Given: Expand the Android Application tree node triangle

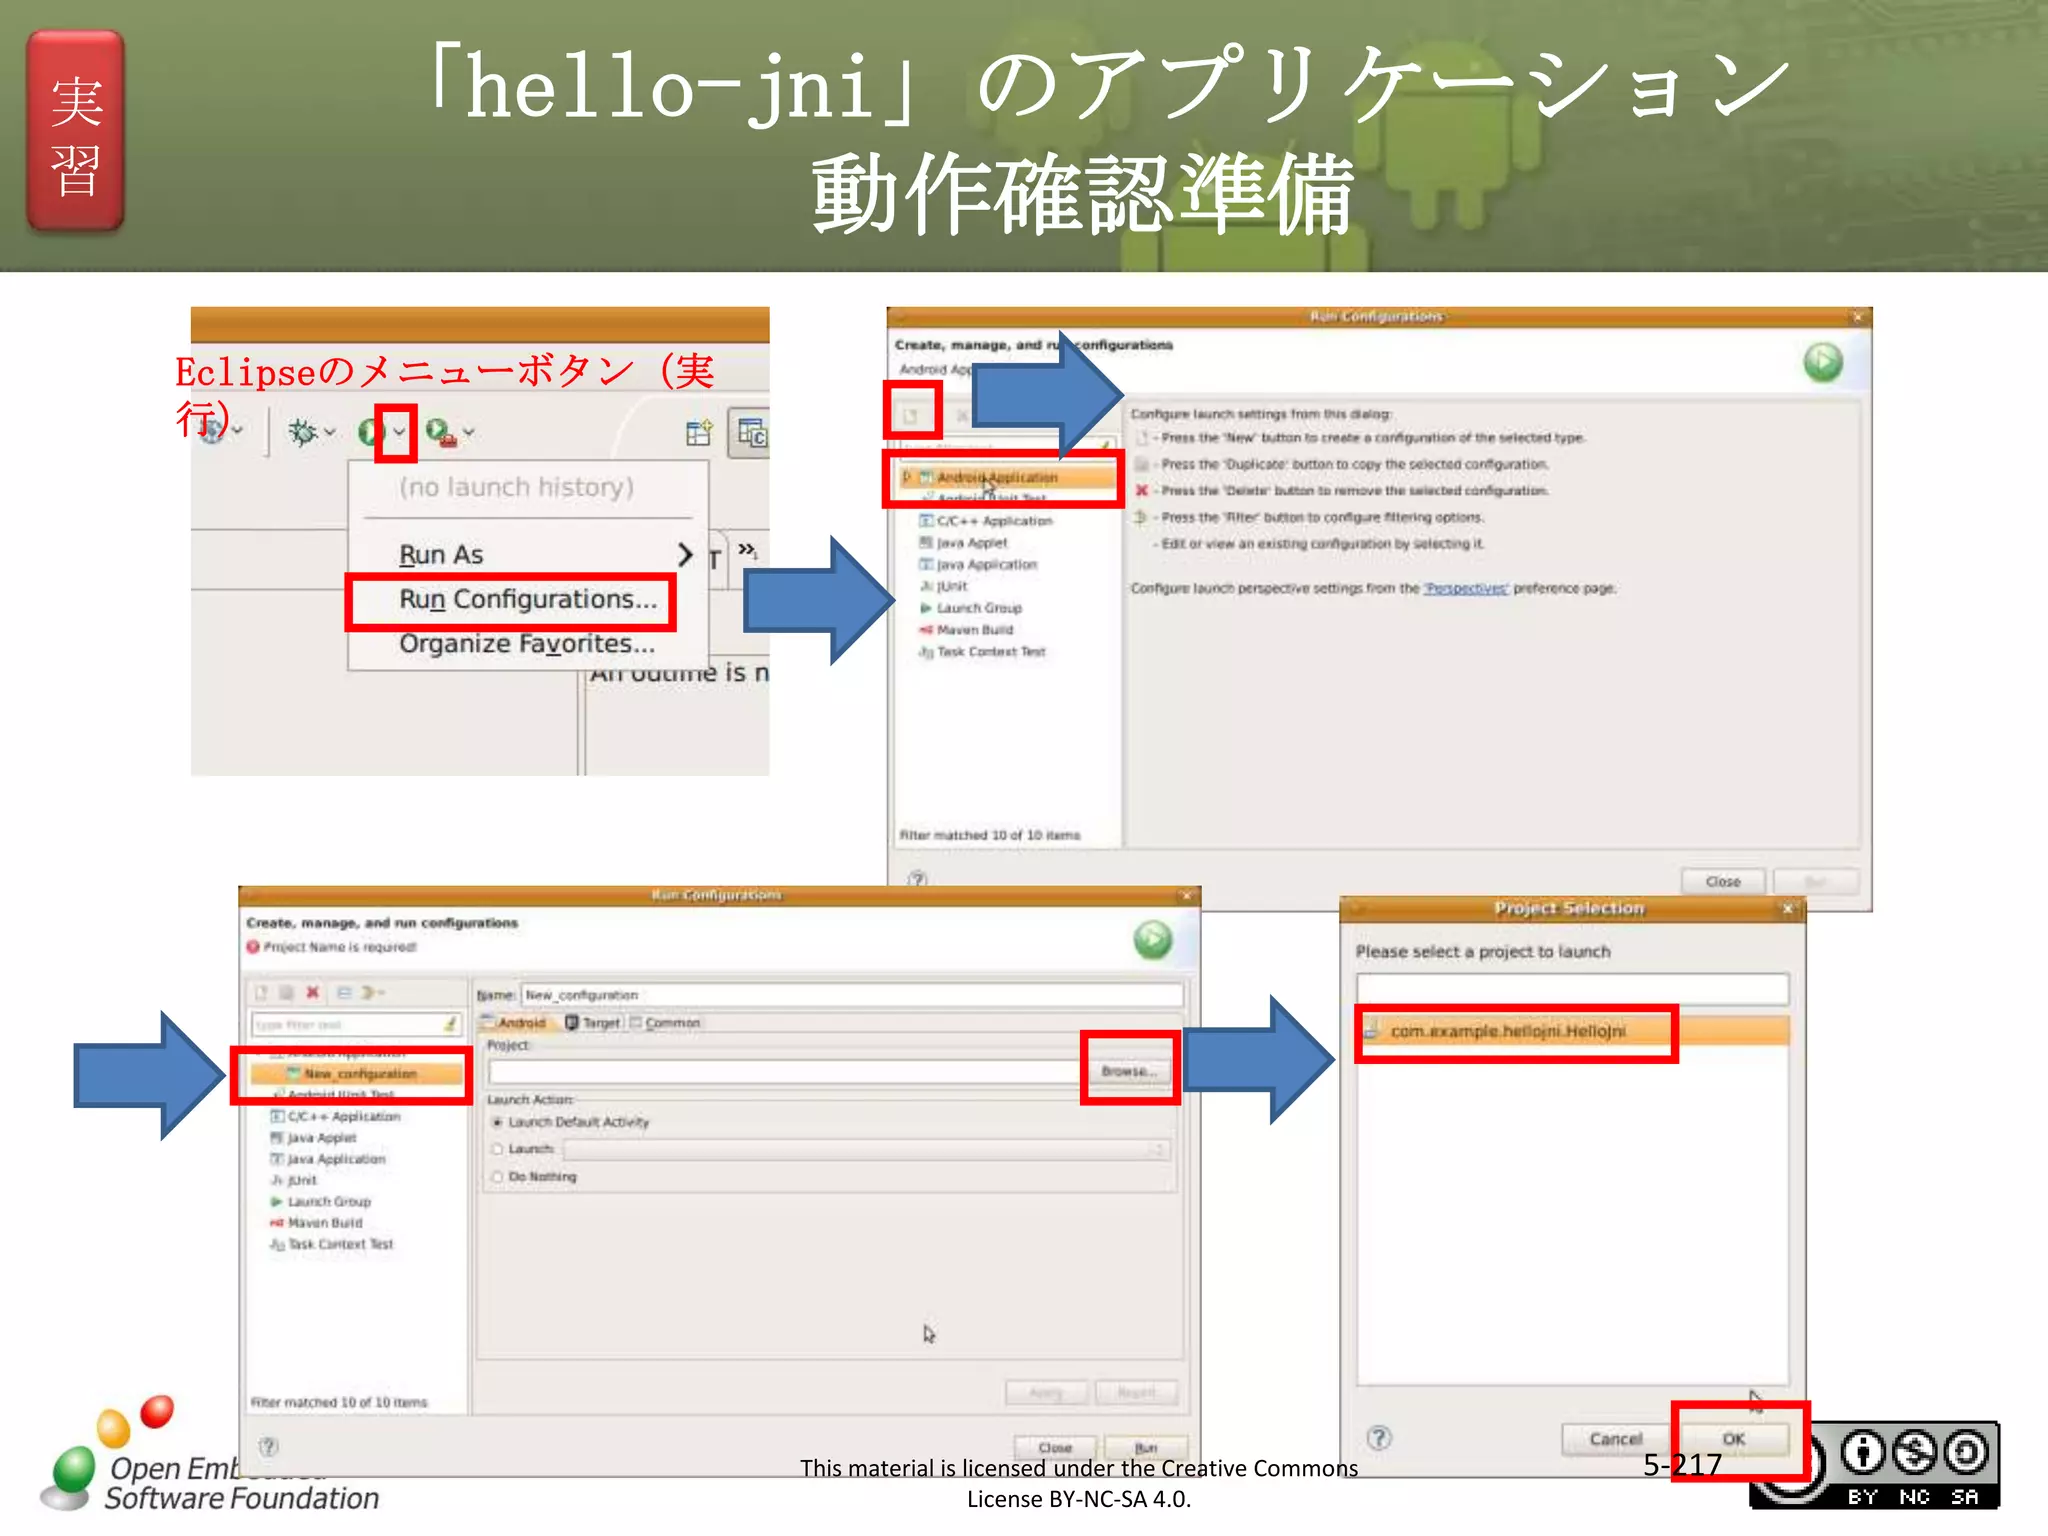Looking at the screenshot, I should 906,478.
